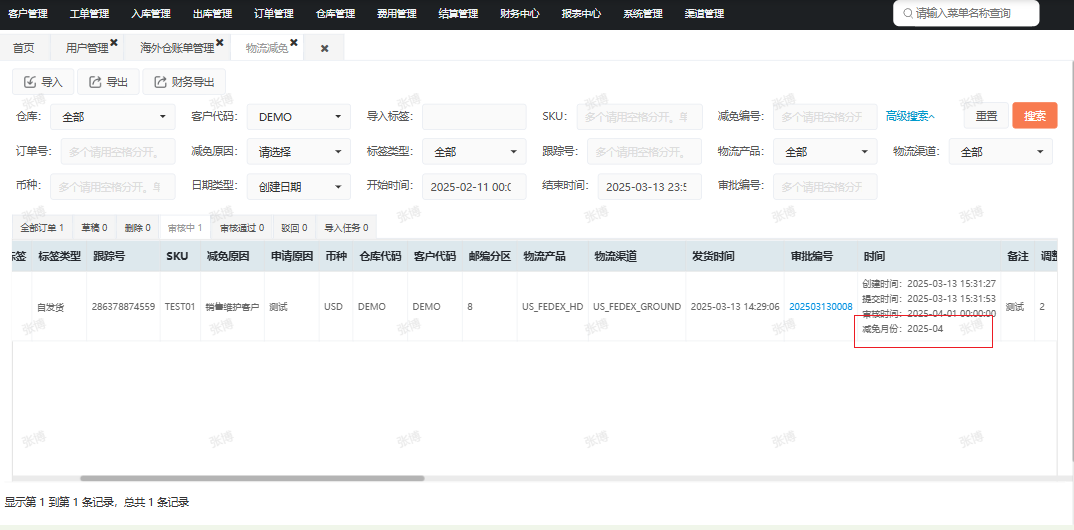Image resolution: width=1074 pixels, height=530 pixels.
Task: Open the 财务中心 menu
Action: (520, 14)
